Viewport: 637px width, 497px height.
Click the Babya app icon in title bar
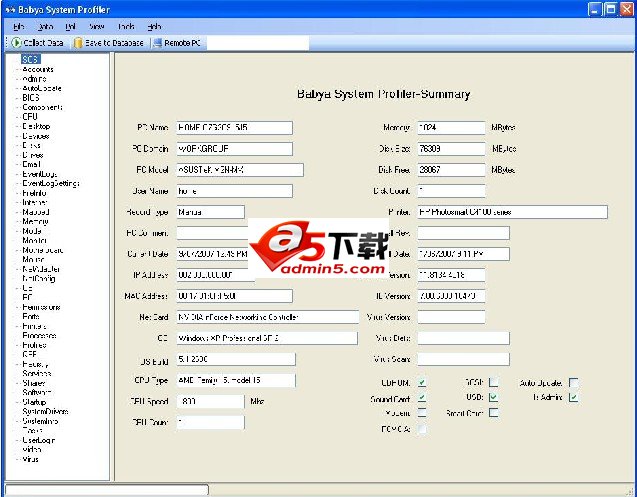click(9, 11)
